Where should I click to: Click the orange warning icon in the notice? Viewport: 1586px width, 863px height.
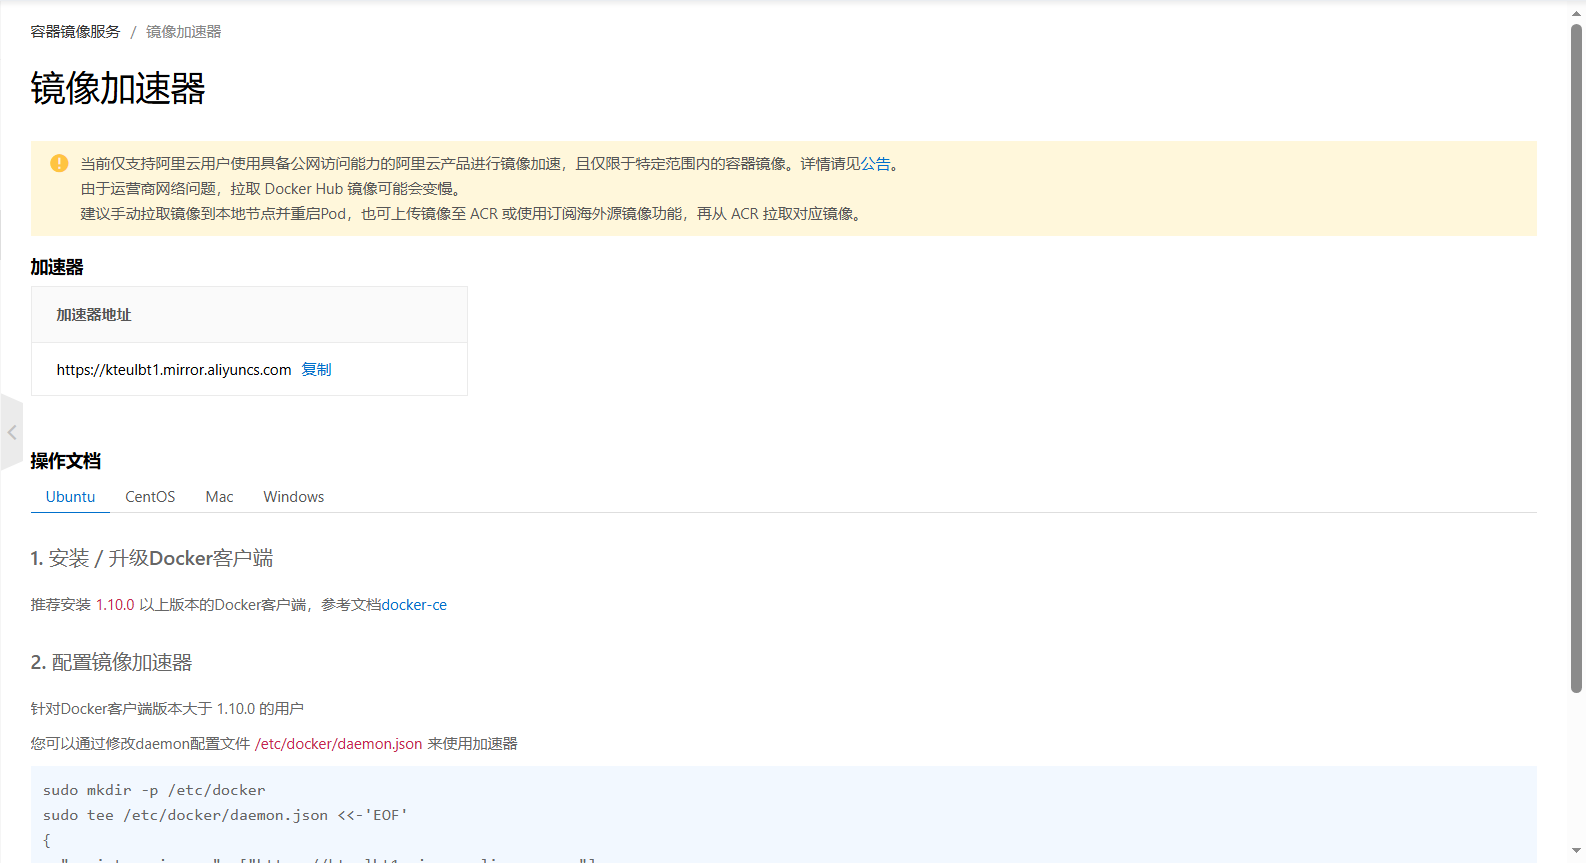(x=59, y=163)
